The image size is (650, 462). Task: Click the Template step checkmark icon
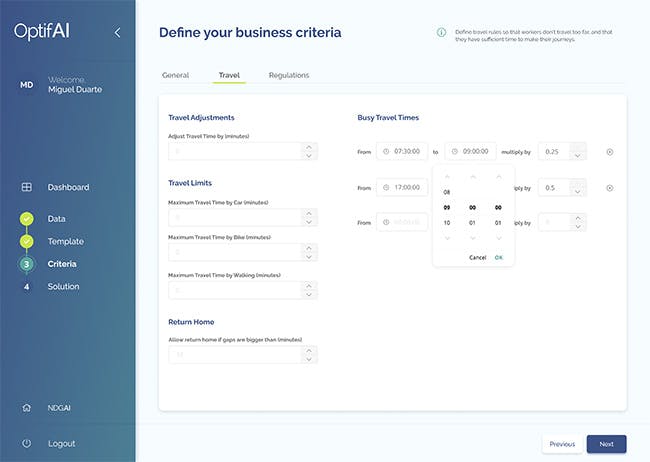[27, 241]
